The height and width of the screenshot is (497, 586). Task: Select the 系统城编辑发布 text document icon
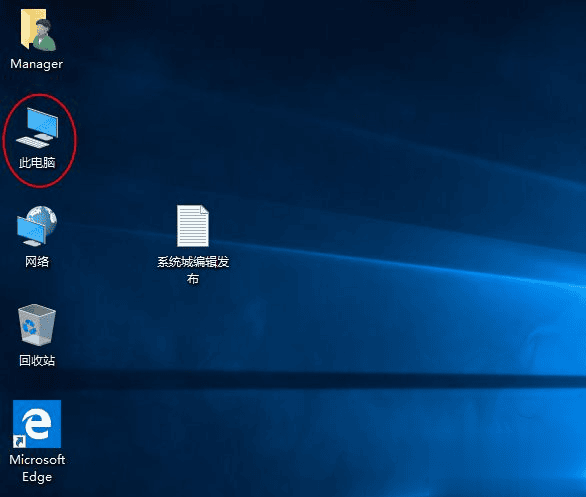pos(193,226)
